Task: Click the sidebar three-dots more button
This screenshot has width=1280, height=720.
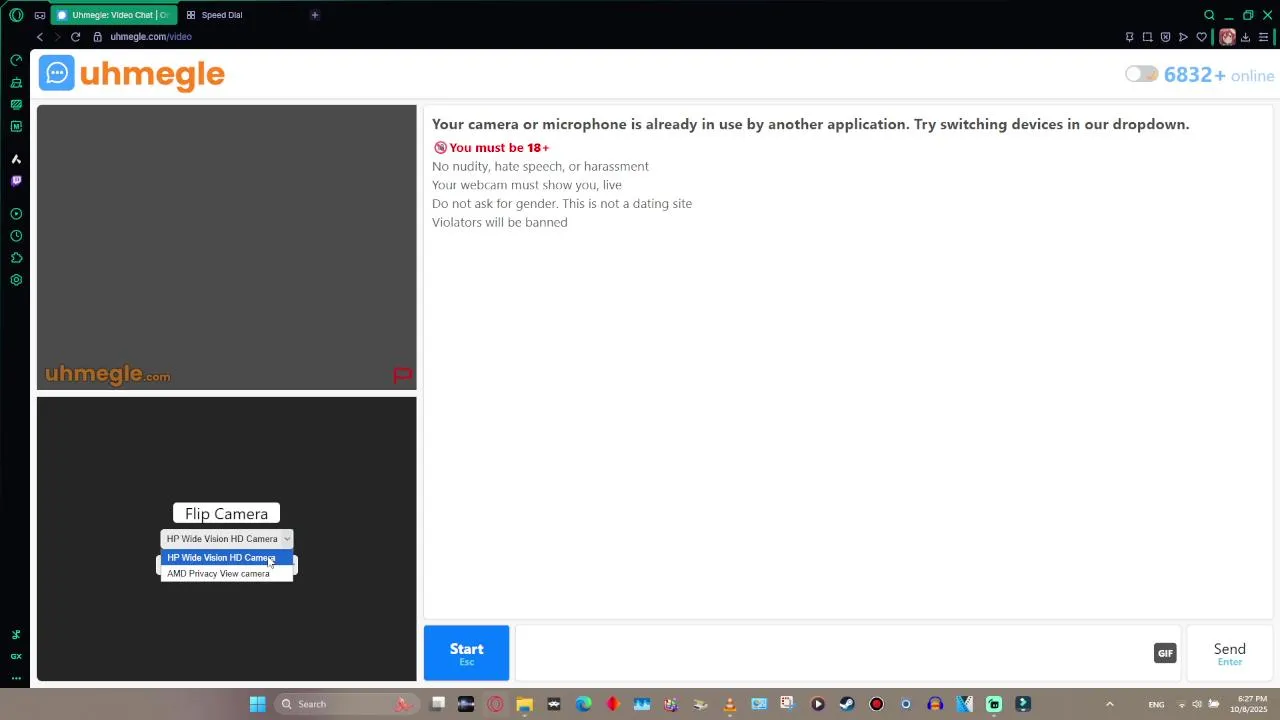Action: tap(16, 678)
